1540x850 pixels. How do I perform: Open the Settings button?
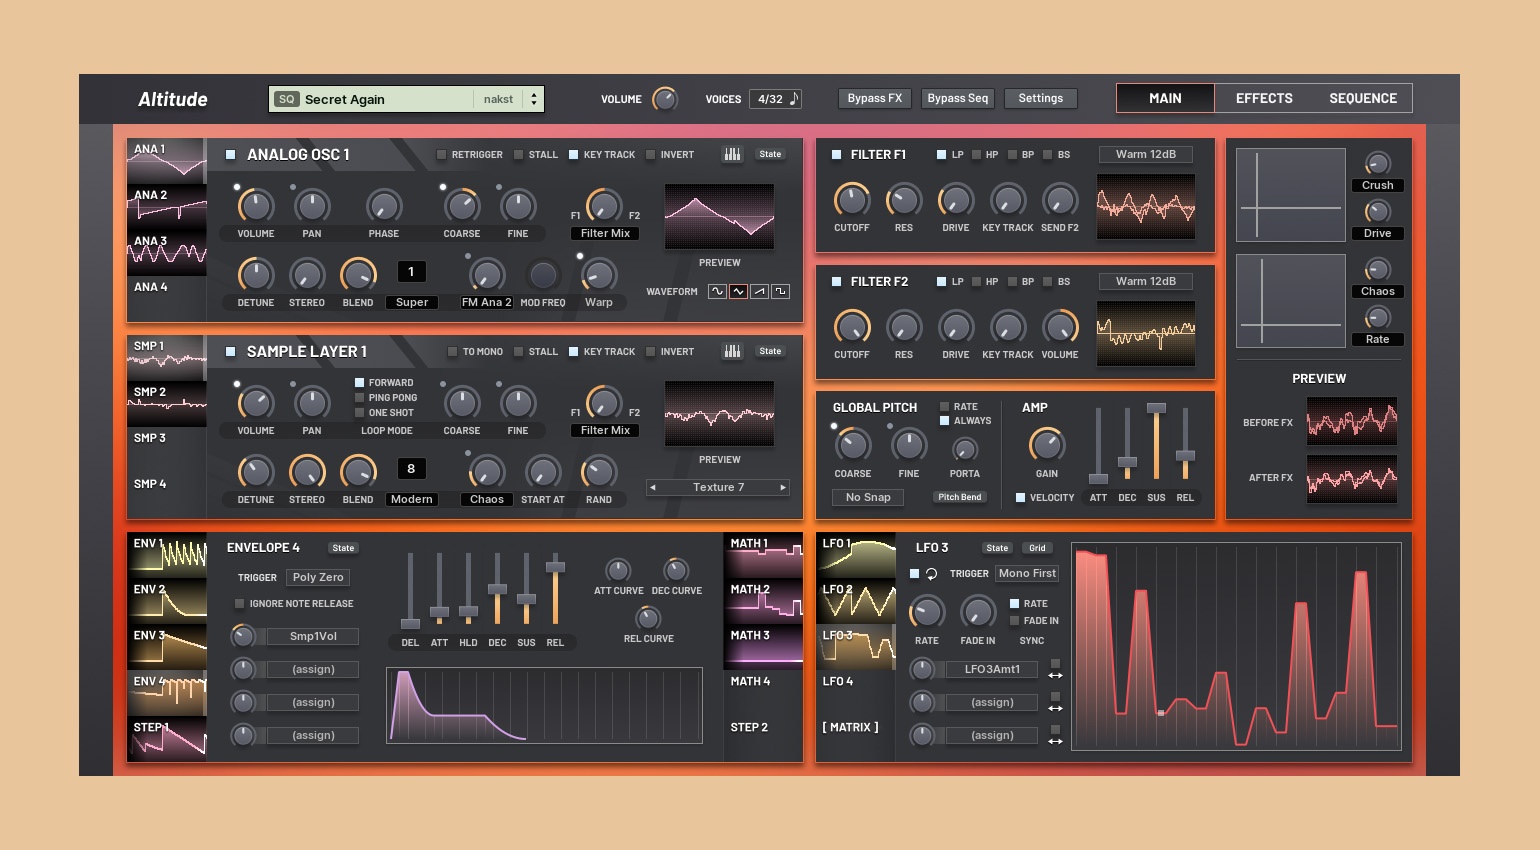coord(1040,98)
